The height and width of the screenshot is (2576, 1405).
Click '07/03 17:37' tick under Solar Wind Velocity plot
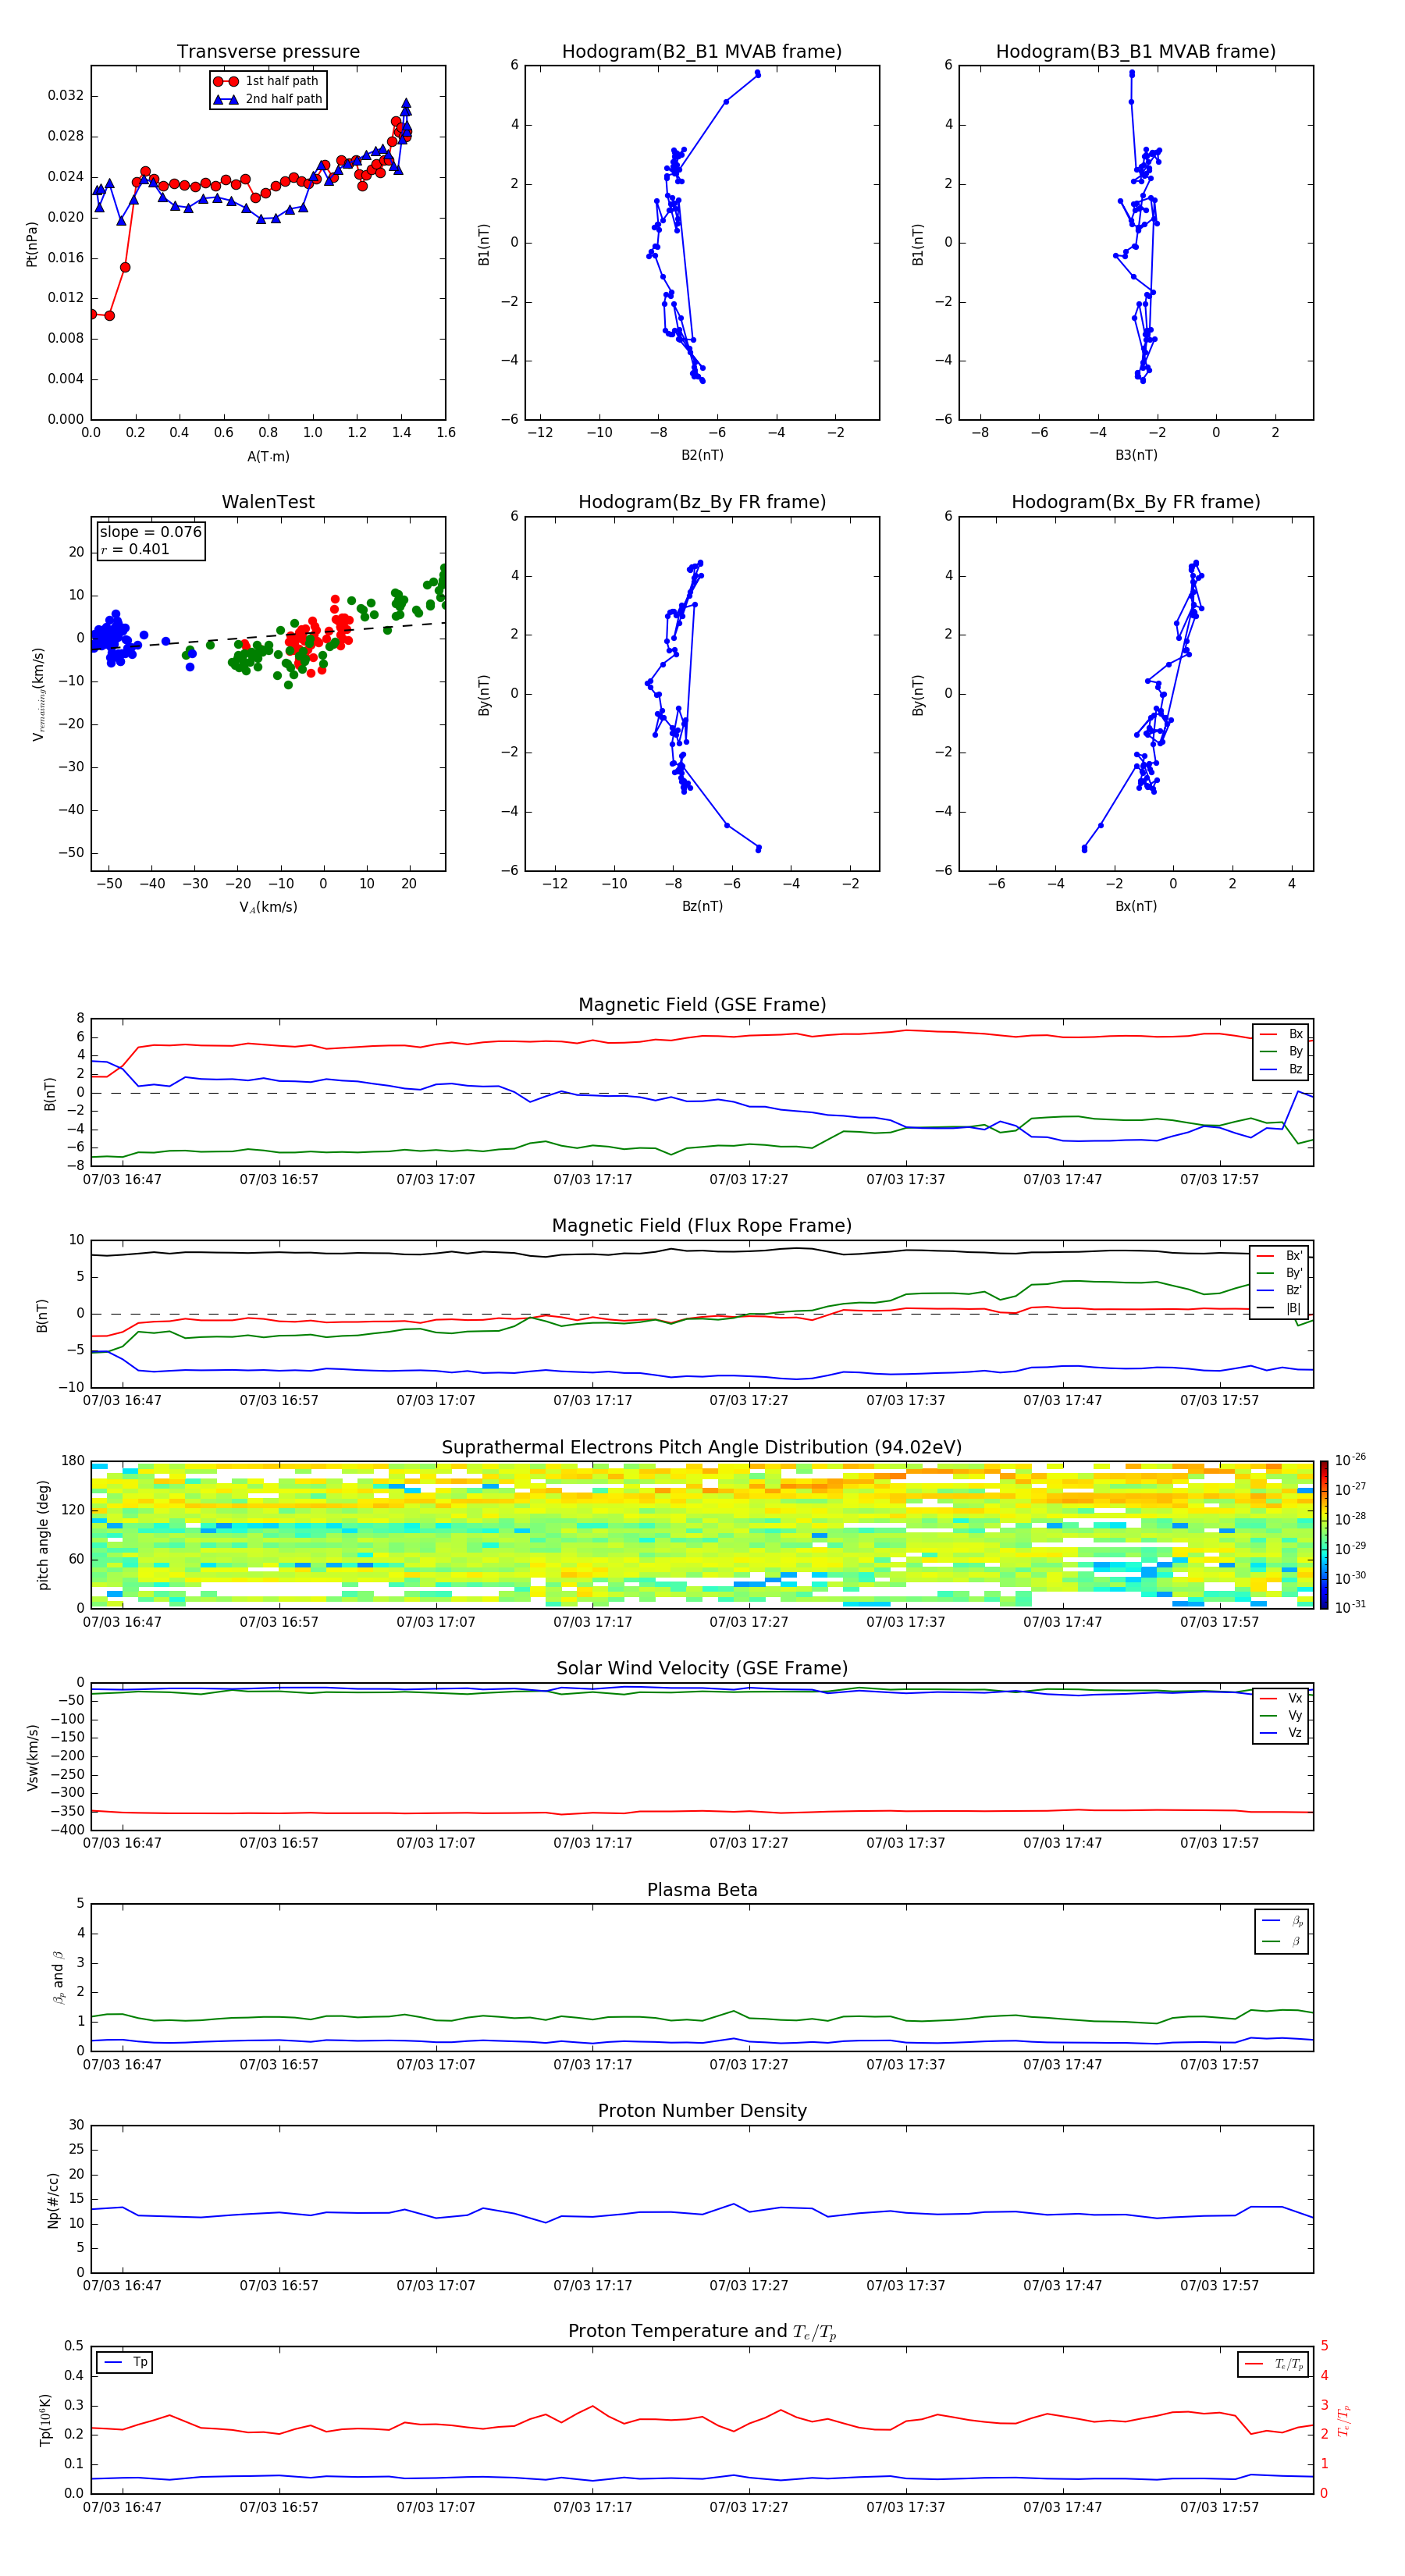905,1843
